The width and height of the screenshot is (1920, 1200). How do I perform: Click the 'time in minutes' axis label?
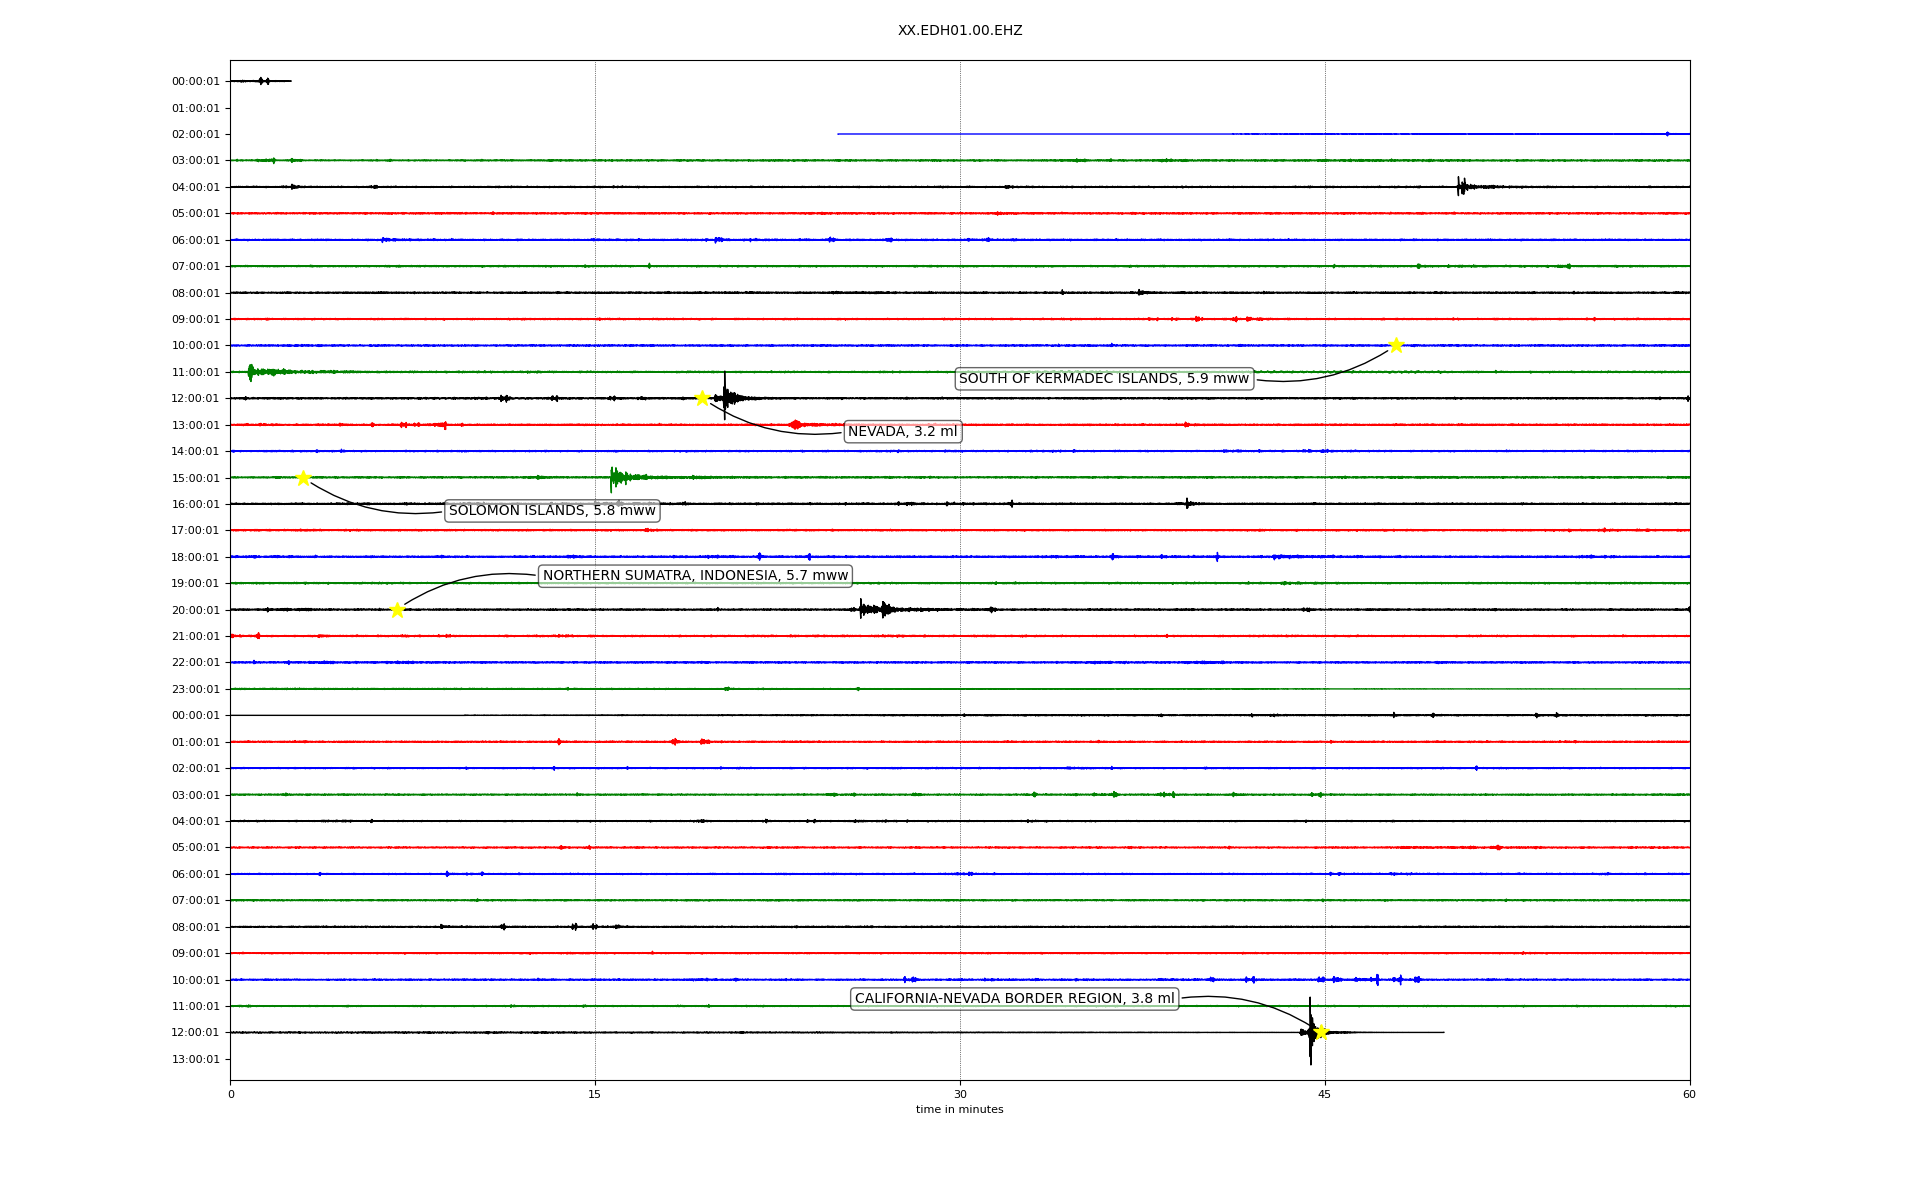click(959, 1110)
